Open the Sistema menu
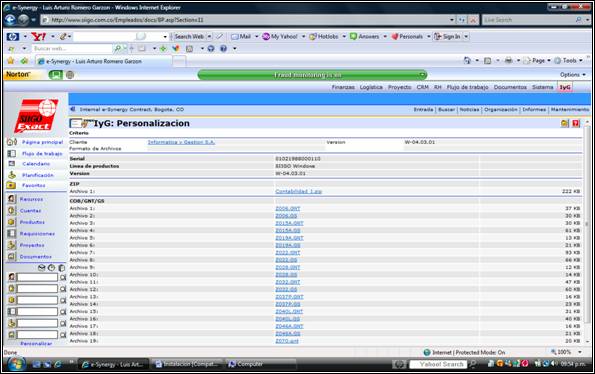Image resolution: width=595 pixels, height=374 pixels. [x=543, y=87]
